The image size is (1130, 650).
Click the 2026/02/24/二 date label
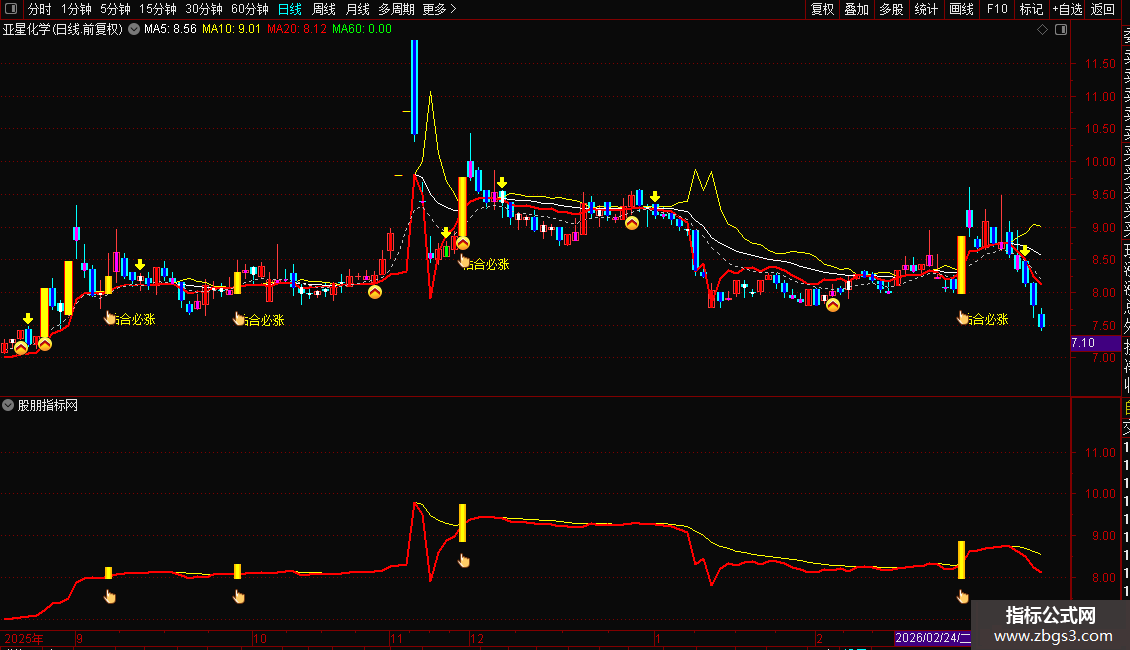pos(933,638)
